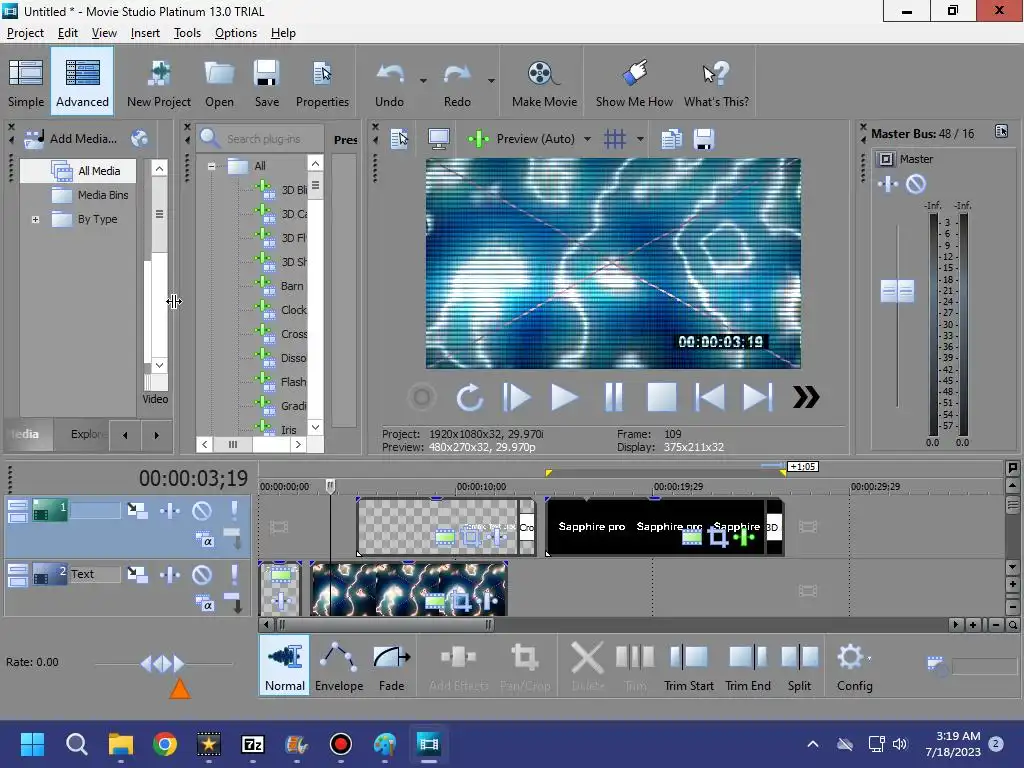Viewport: 1024px width, 768px height.
Task: Open Track FX on Text track
Action: tap(170, 575)
